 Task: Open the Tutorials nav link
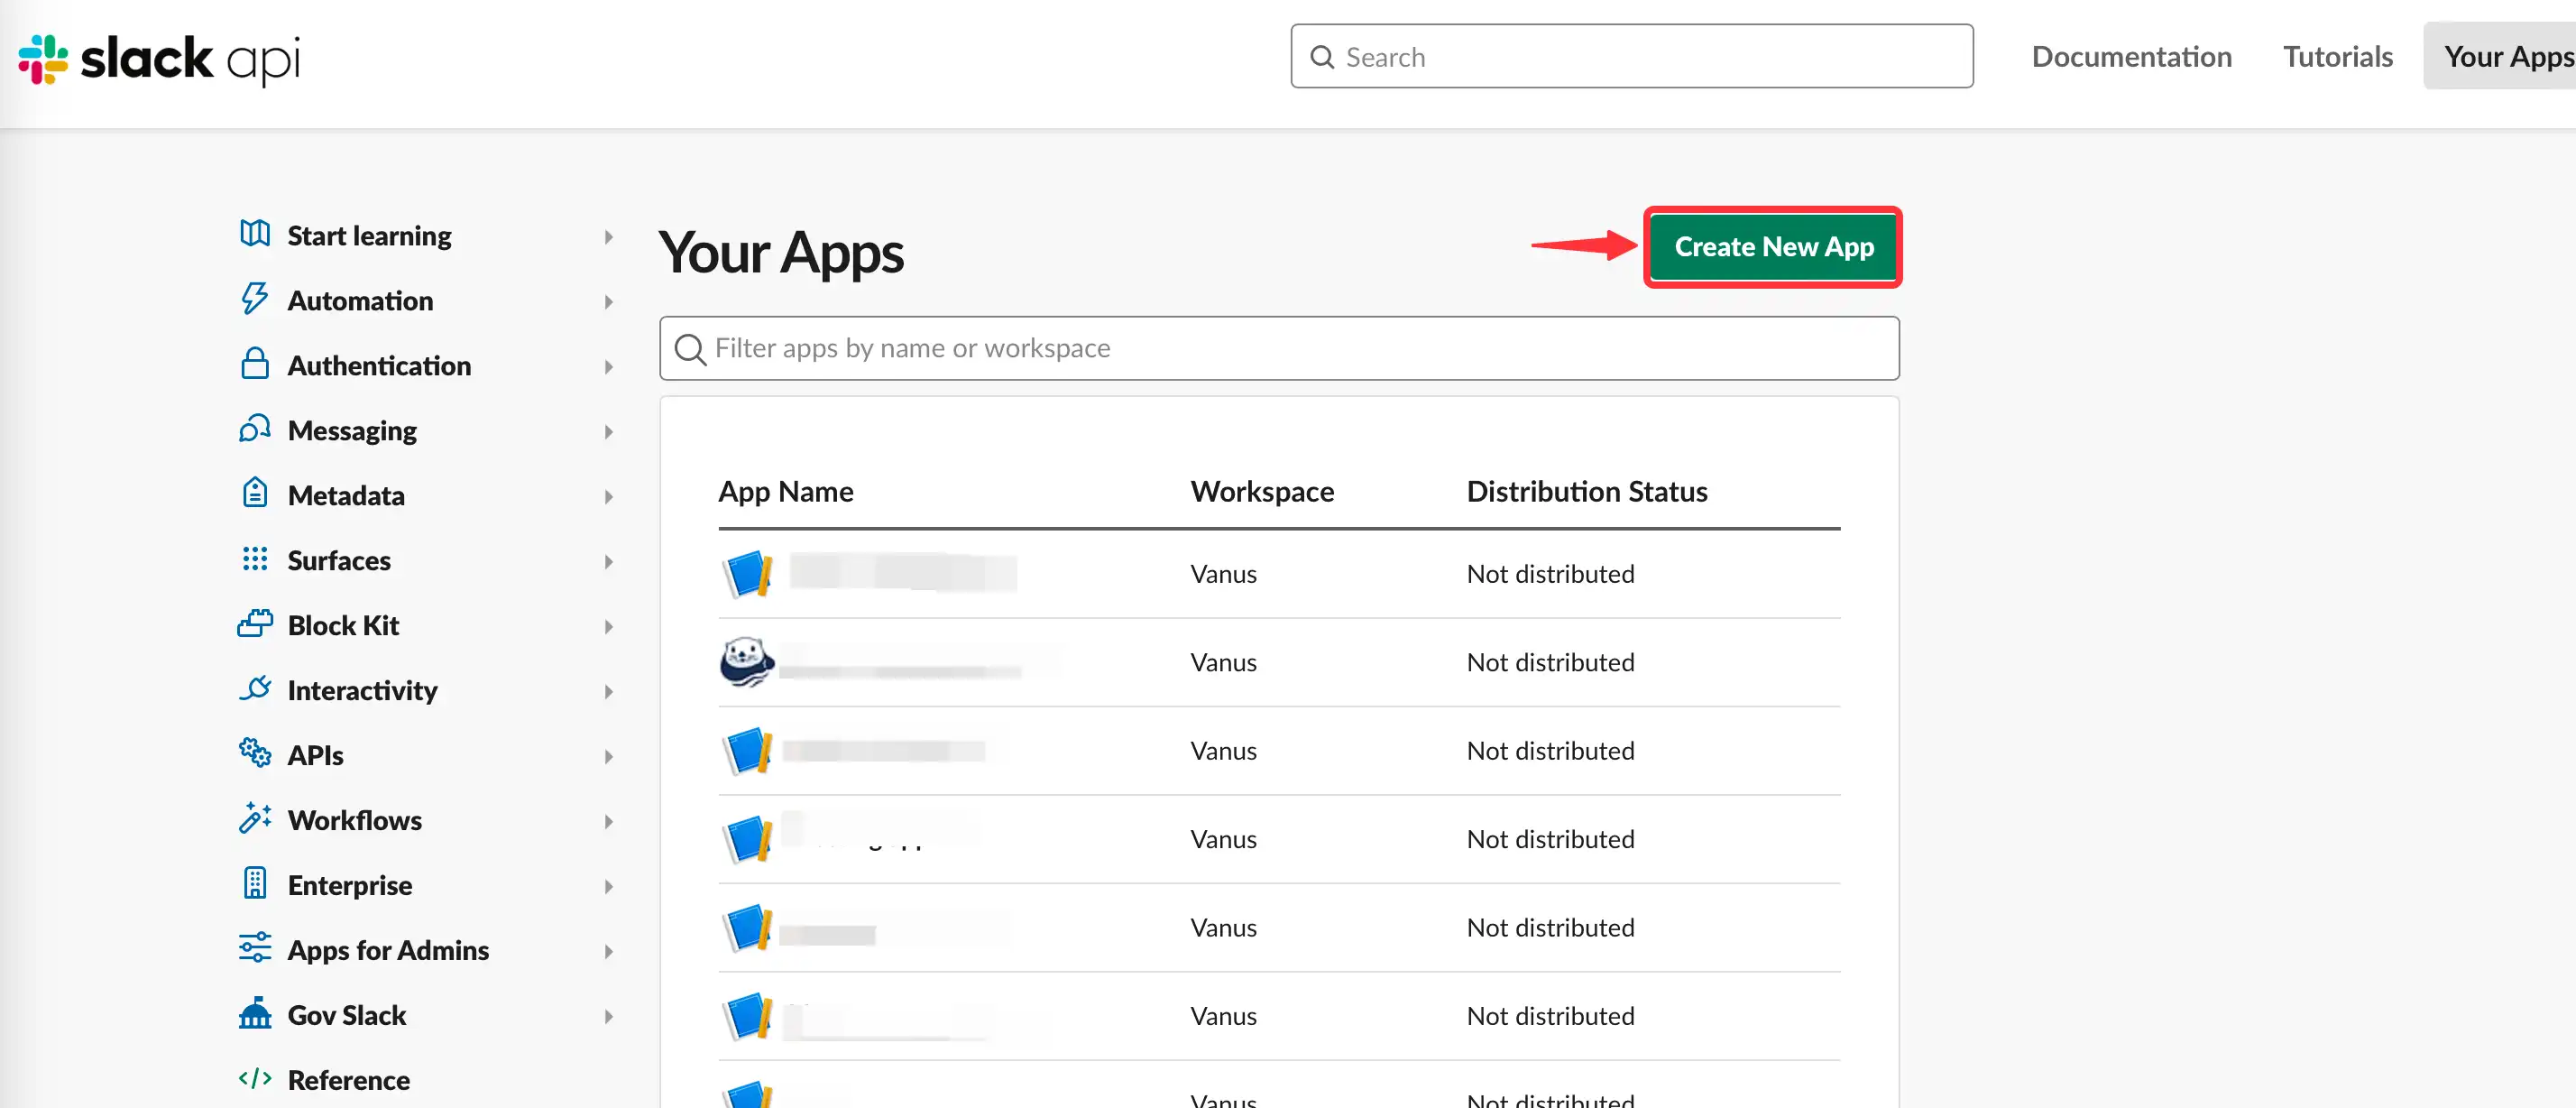[2337, 57]
